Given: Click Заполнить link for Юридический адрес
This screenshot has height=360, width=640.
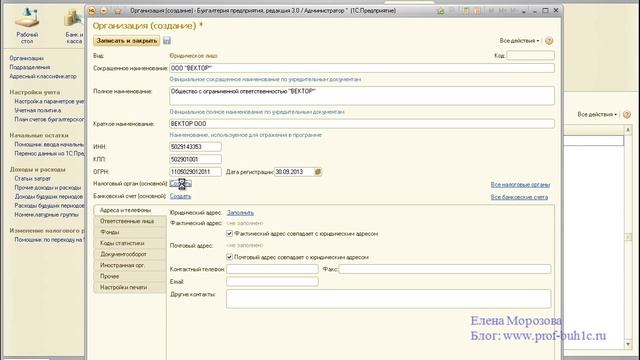Looking at the screenshot, I should (240, 213).
